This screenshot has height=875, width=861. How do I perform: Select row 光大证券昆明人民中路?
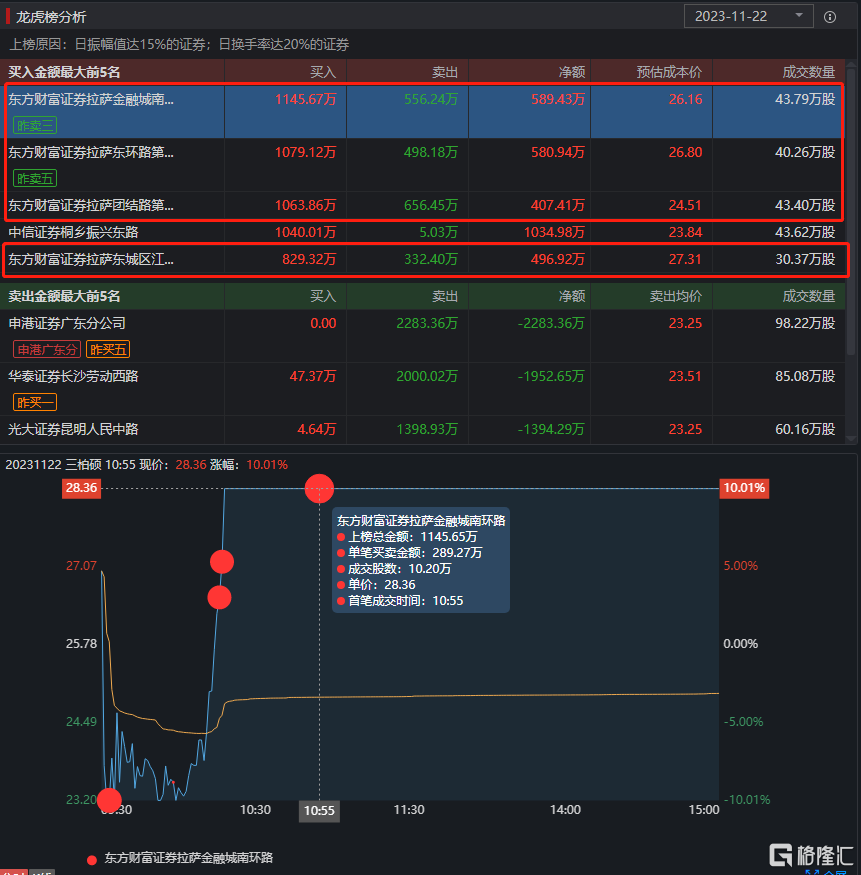(x=423, y=429)
